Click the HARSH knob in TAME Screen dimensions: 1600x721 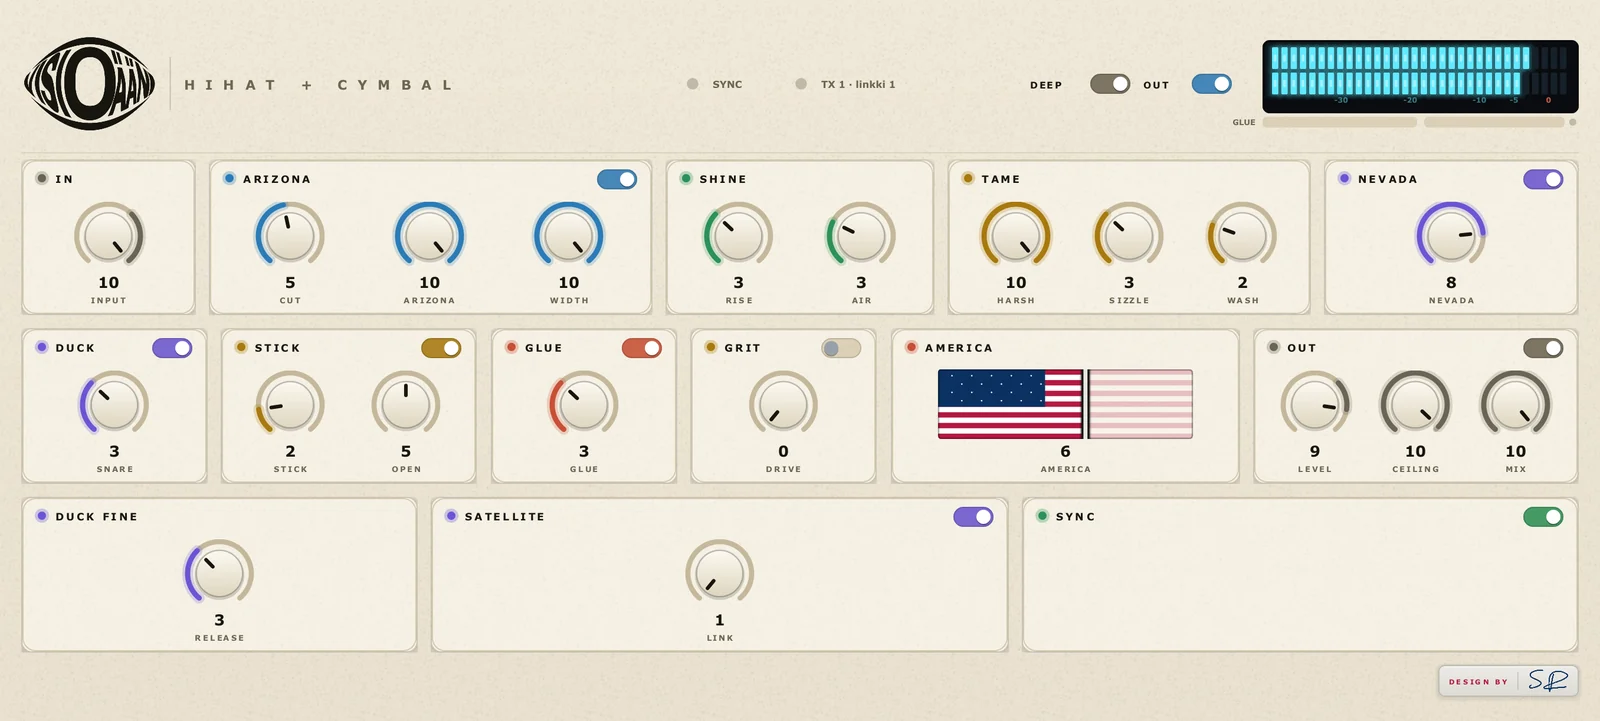coord(1016,236)
